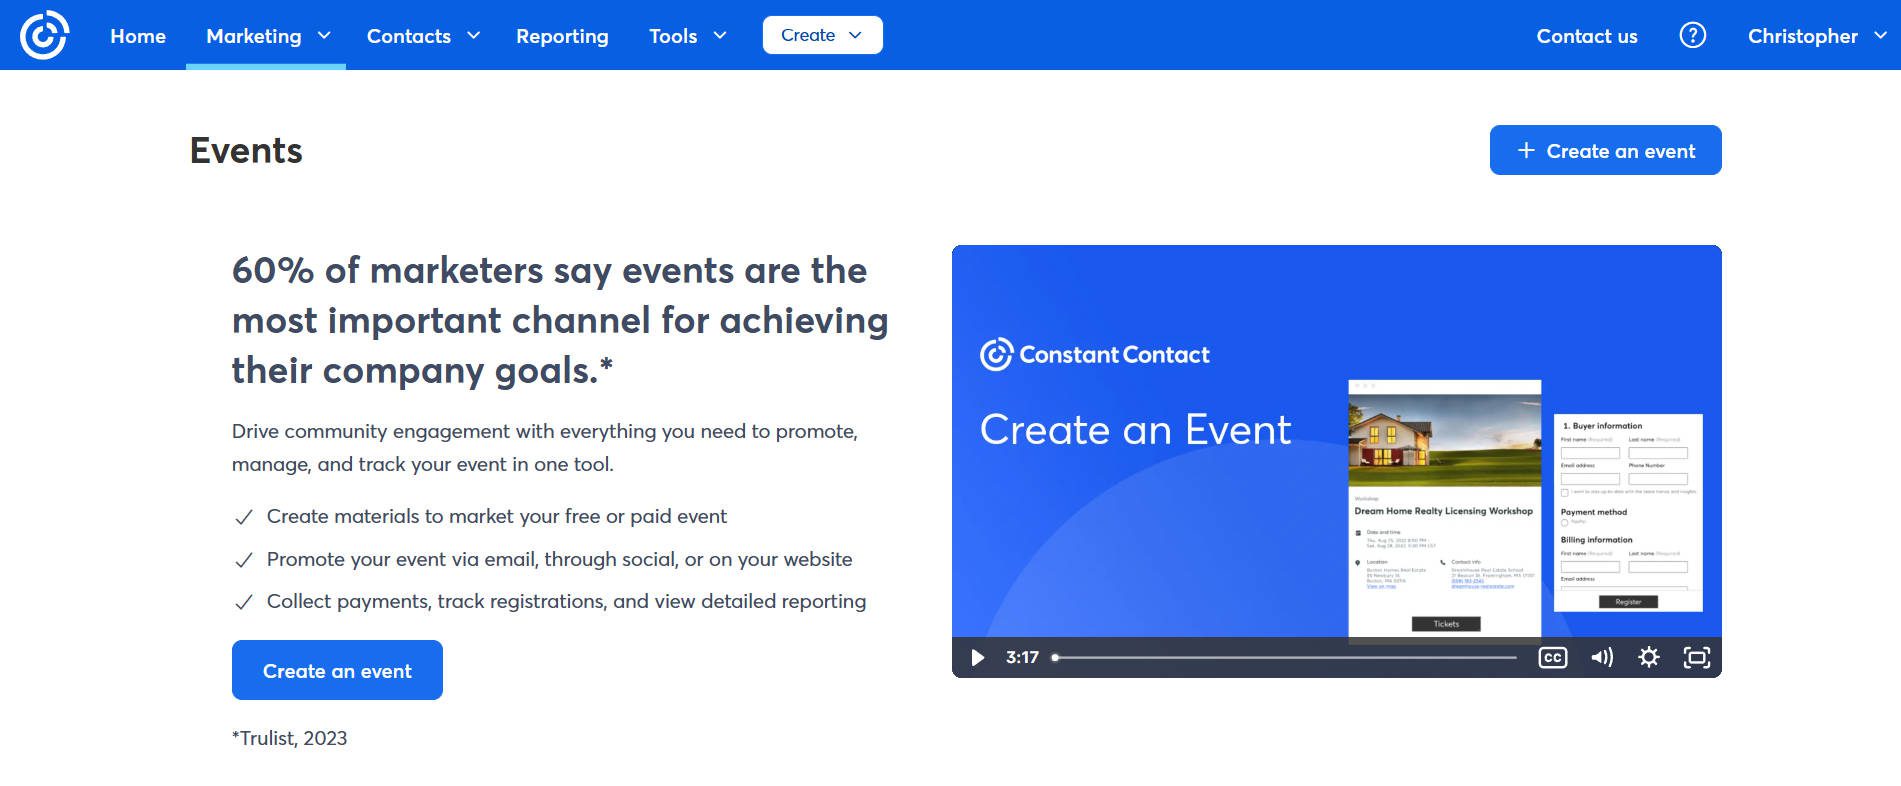This screenshot has height=786, width=1901.
Task: Click 'Promote your event via email' item
Action: pyautogui.click(x=559, y=559)
